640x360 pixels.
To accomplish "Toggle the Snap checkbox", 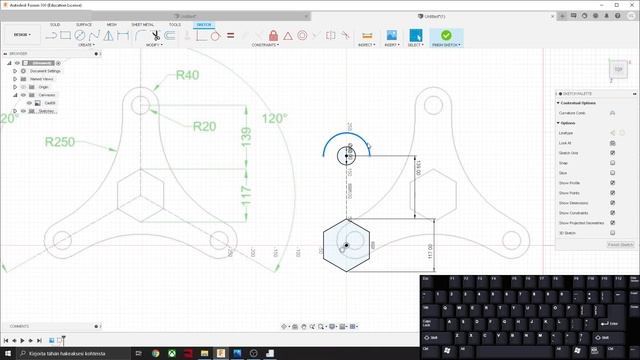I will [x=612, y=163].
